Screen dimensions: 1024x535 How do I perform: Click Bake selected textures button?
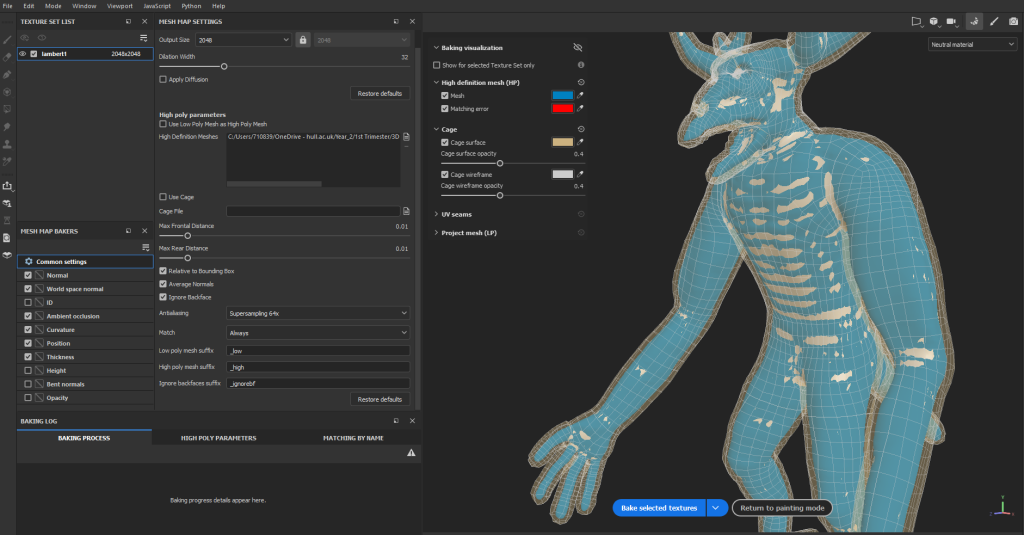click(x=659, y=508)
